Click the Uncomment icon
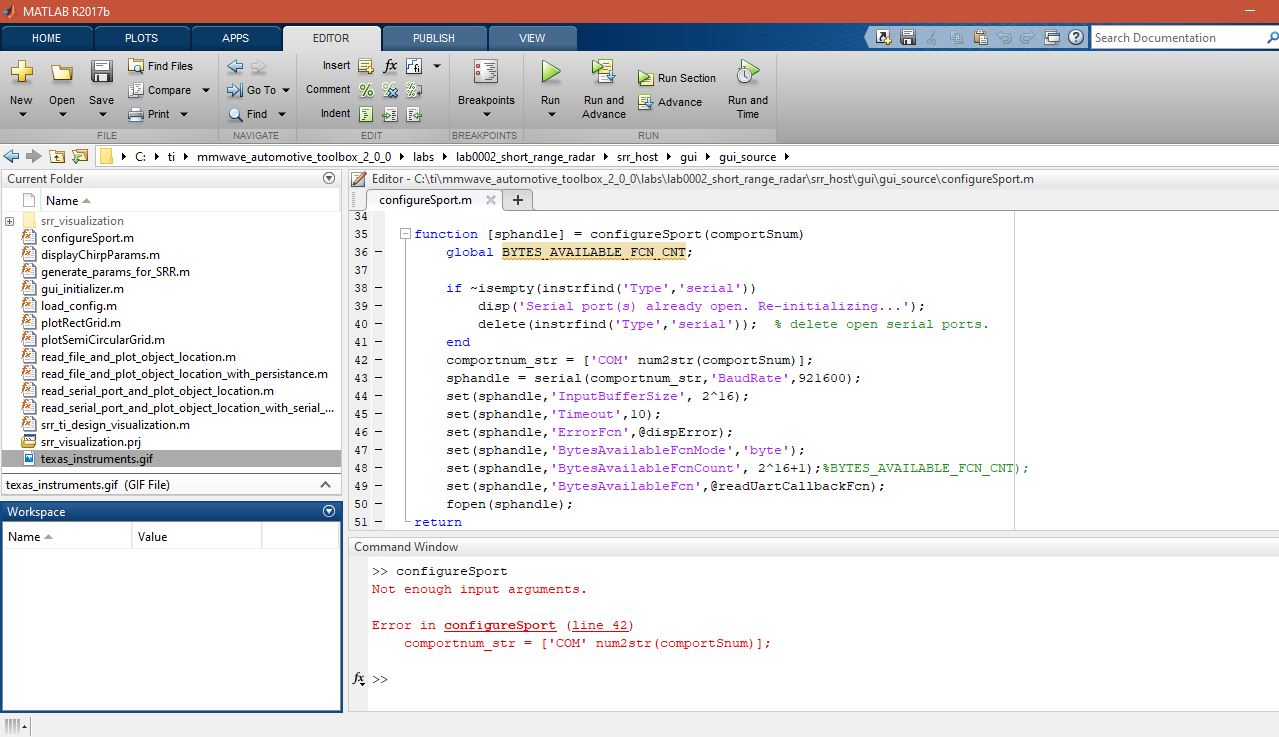 click(x=390, y=90)
